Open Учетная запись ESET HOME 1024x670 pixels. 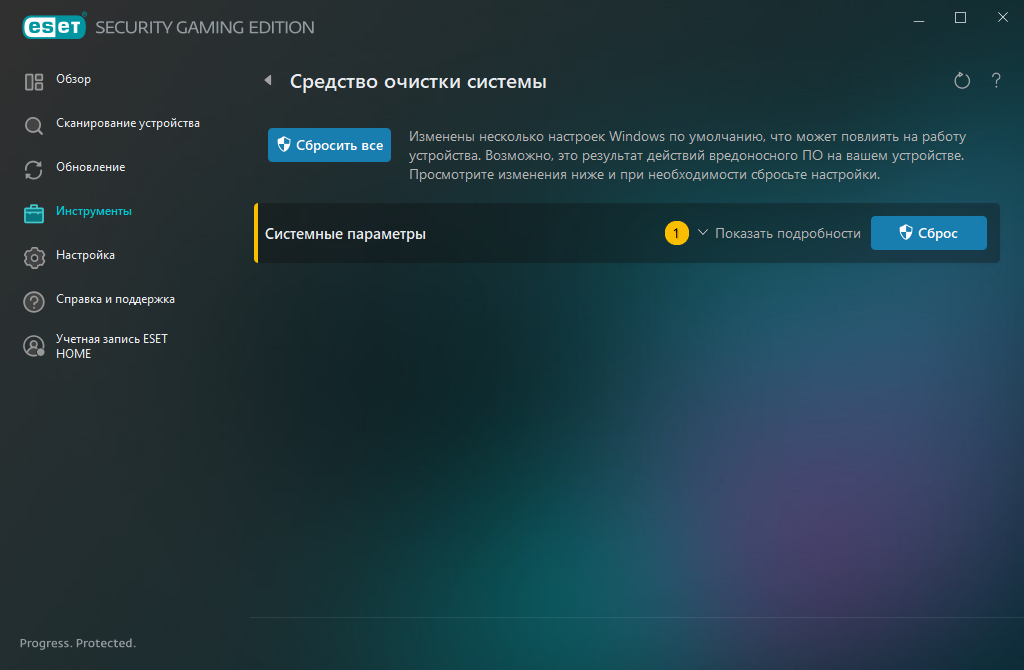coord(112,346)
